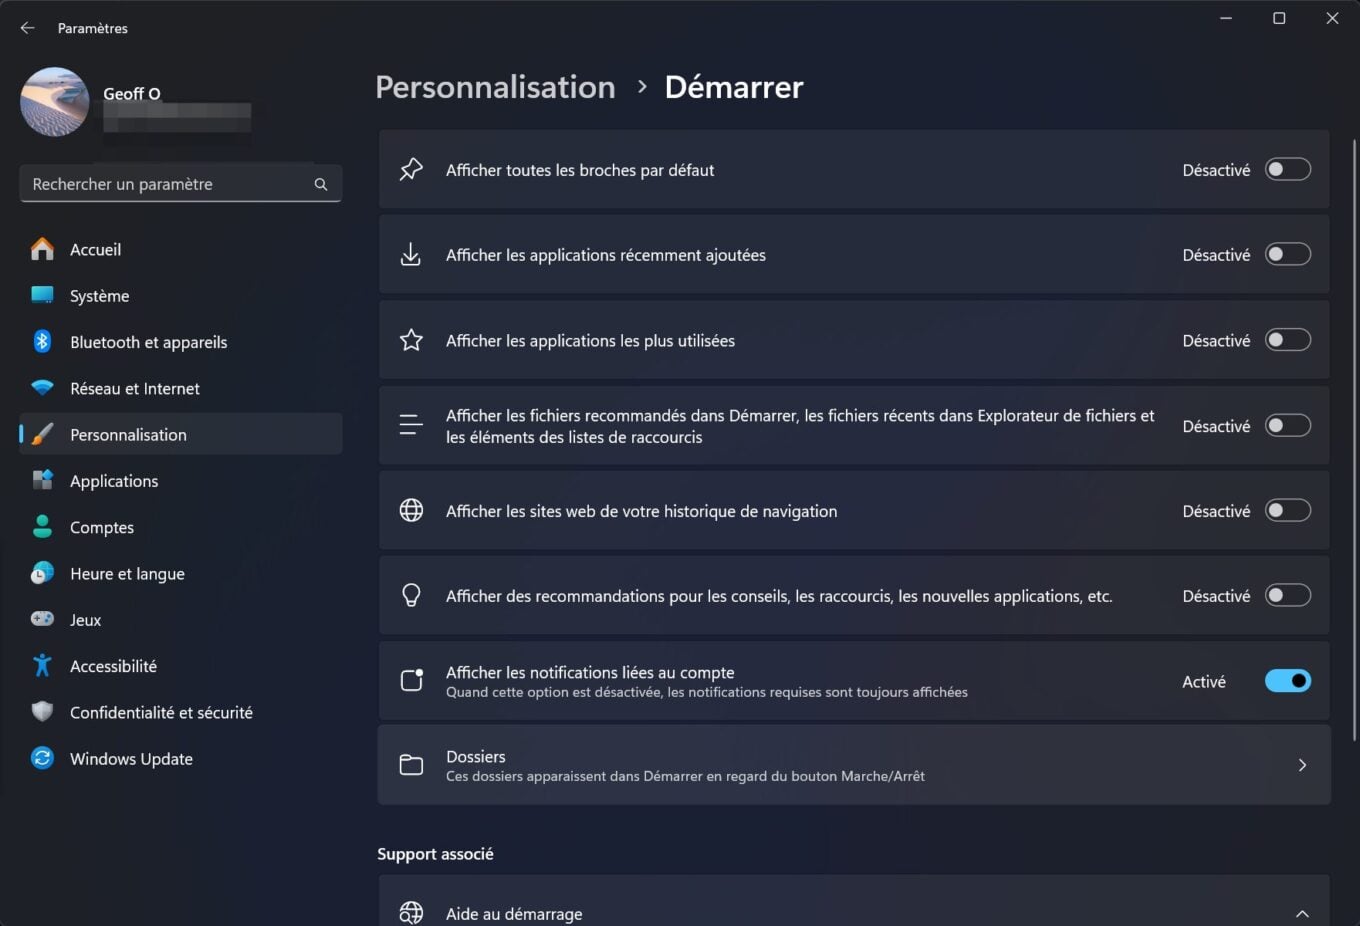The width and height of the screenshot is (1360, 926).
Task: Click the Réseau et Internet Wi-Fi icon
Action: click(42, 388)
